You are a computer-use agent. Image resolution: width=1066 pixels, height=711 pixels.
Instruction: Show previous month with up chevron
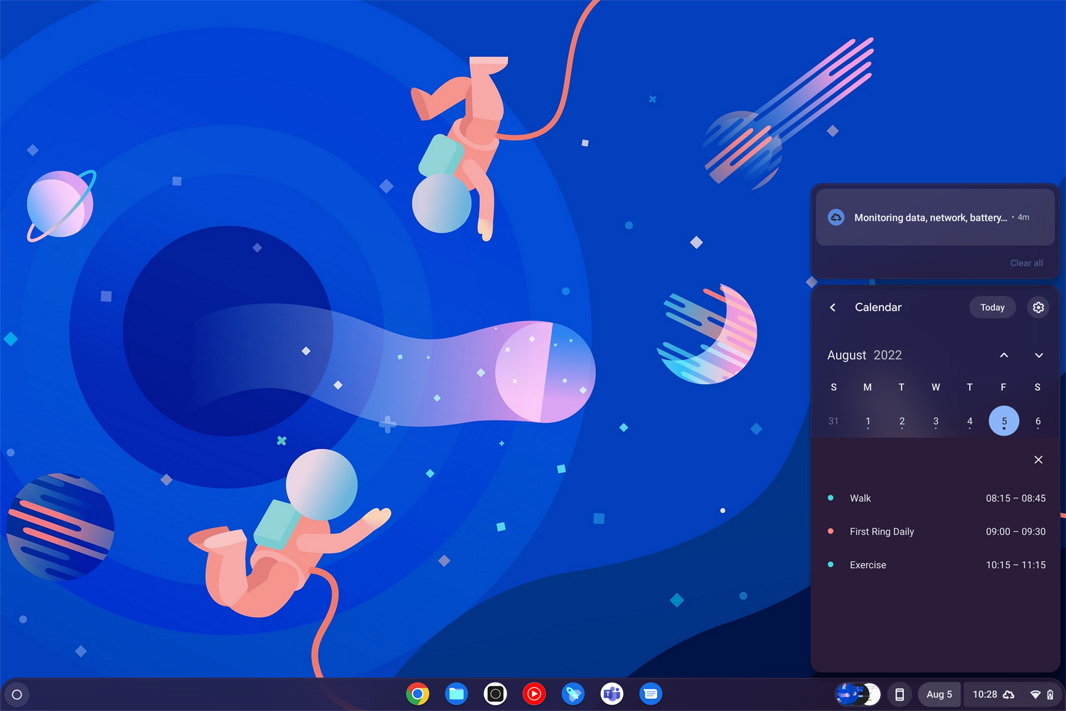coord(1004,355)
